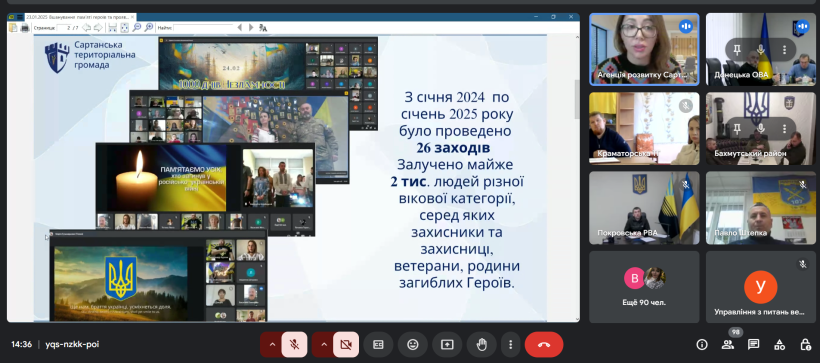Pin the Донецька ОВА participant tile

pos(737,50)
